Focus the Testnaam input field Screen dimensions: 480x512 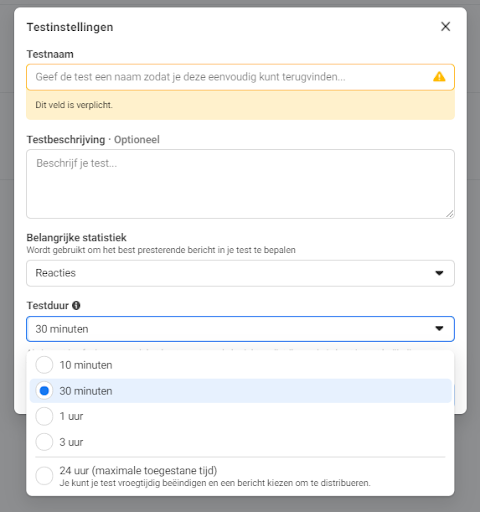[x=240, y=77]
